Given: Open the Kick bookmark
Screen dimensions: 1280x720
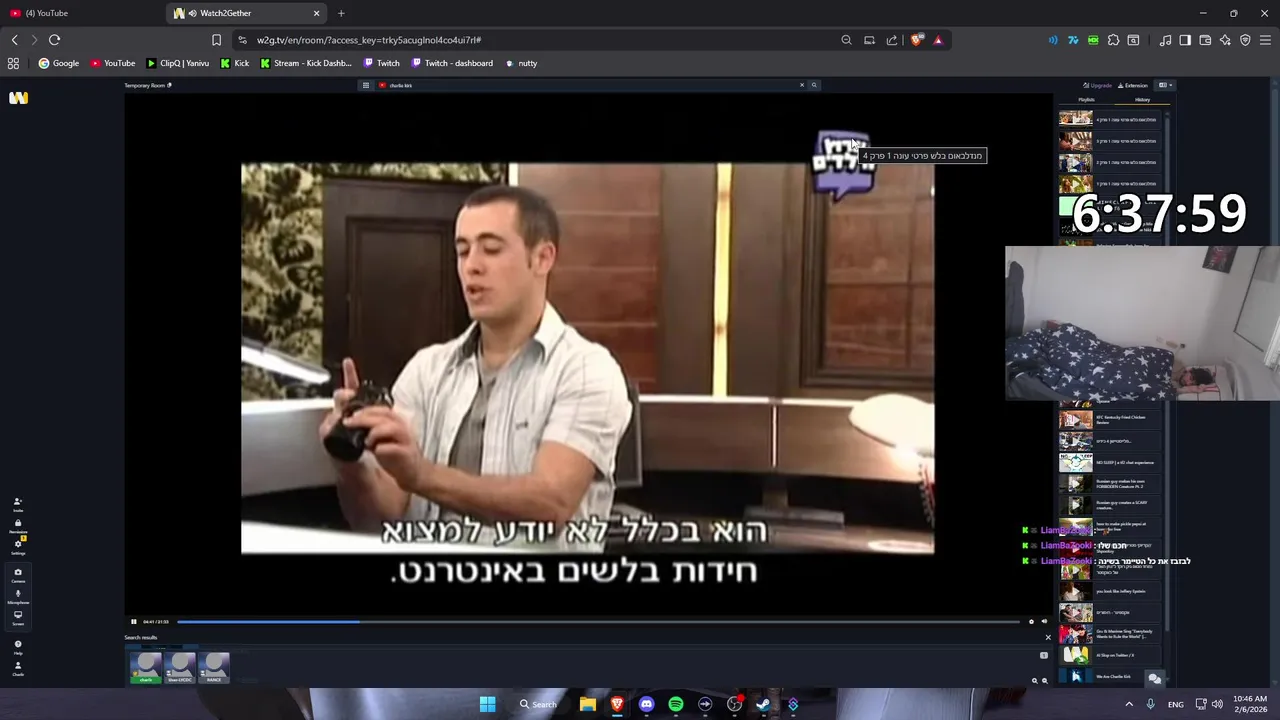Looking at the screenshot, I should point(235,63).
